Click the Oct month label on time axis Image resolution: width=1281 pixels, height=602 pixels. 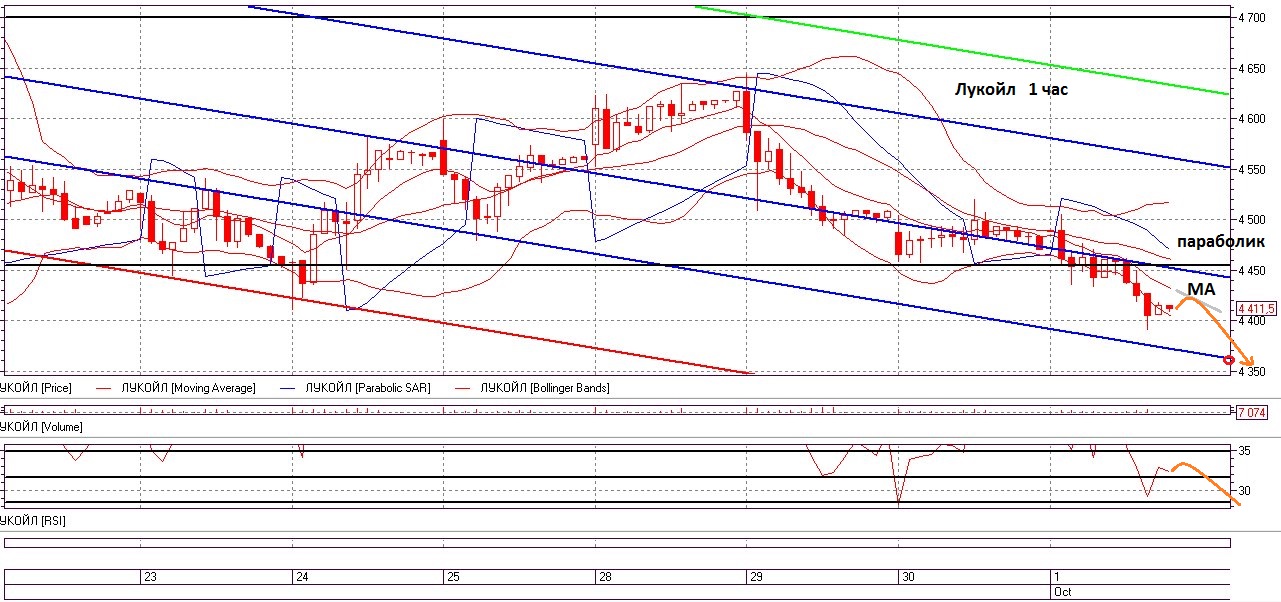(x=1061, y=592)
